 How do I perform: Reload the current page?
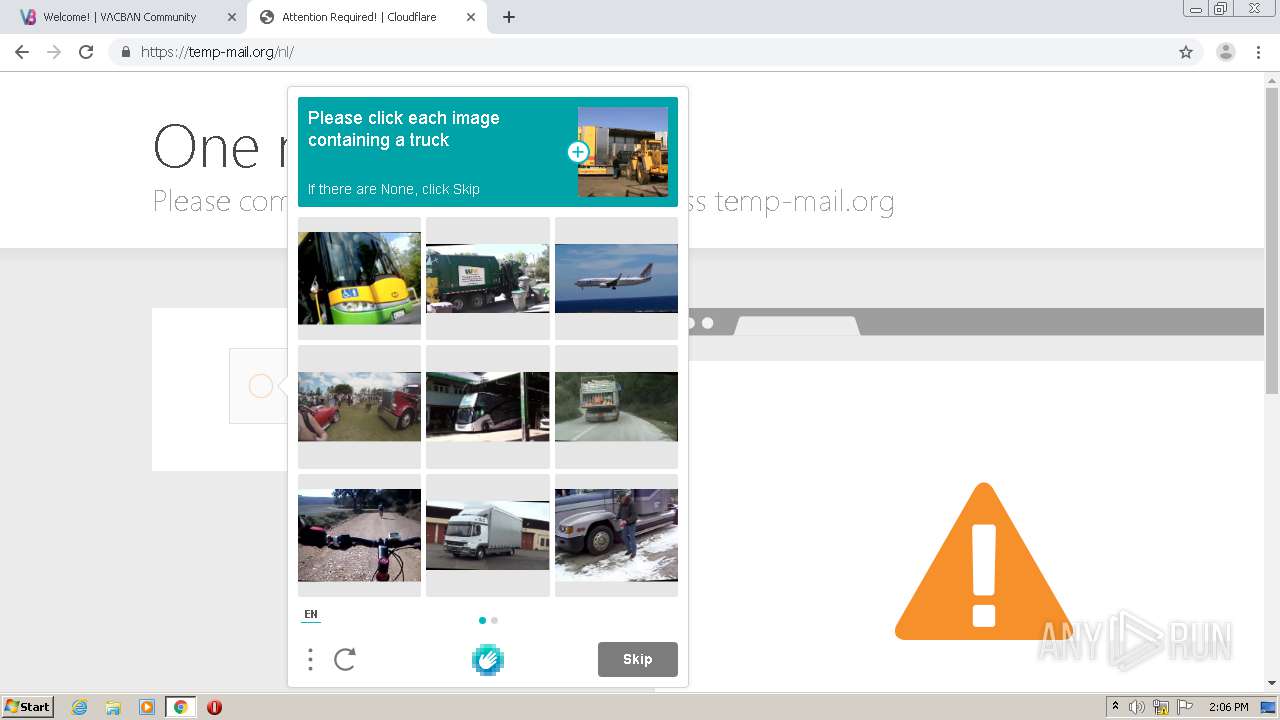coord(86,52)
